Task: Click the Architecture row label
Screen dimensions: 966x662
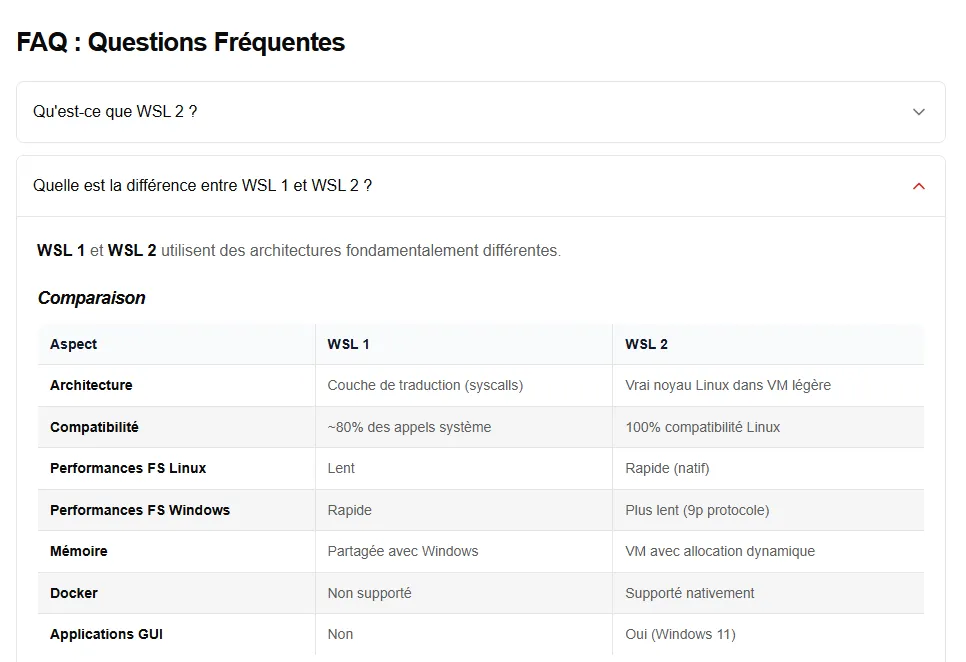Action: pos(91,385)
